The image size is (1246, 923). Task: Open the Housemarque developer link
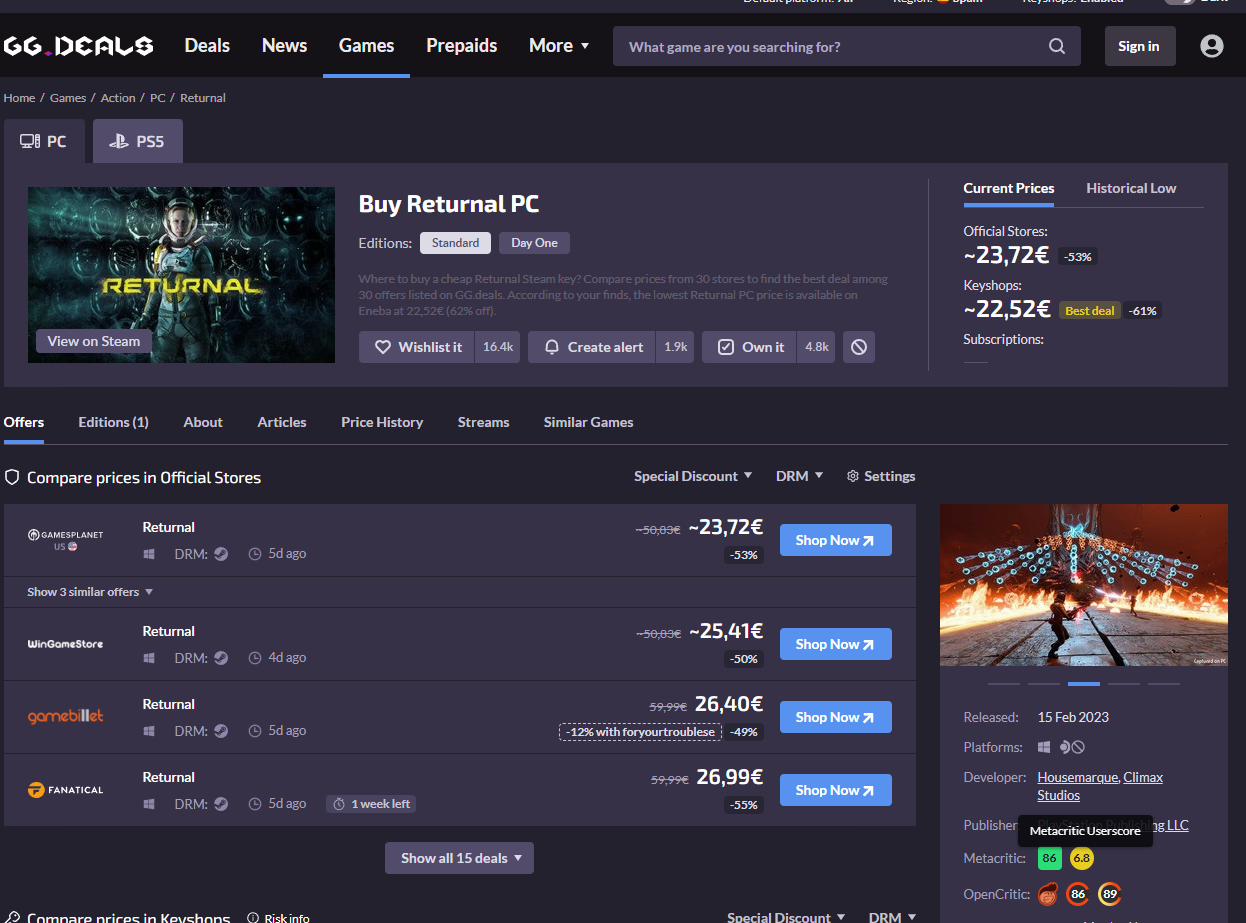[1078, 777]
